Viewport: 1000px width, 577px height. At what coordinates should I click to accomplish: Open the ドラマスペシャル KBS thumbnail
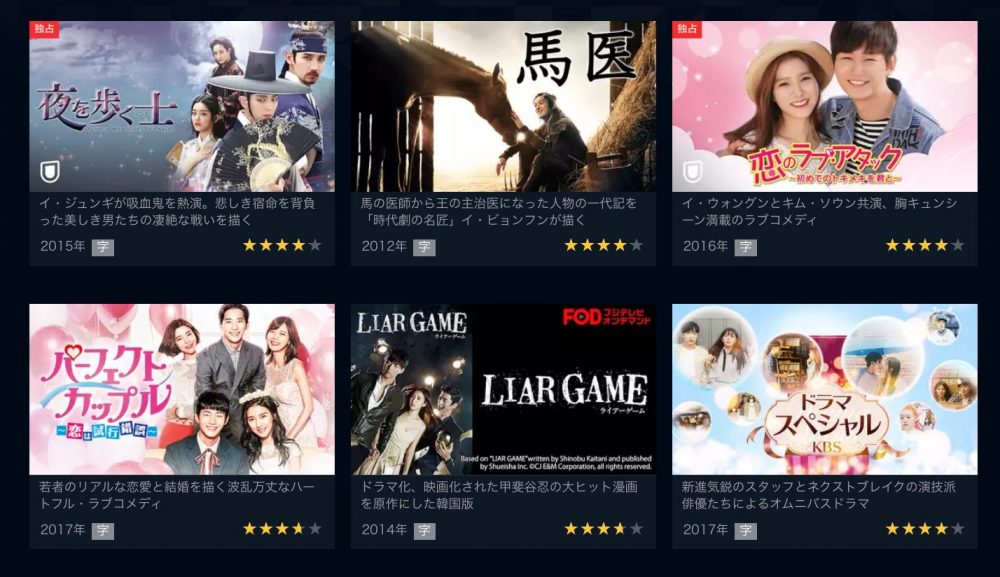click(x=825, y=390)
